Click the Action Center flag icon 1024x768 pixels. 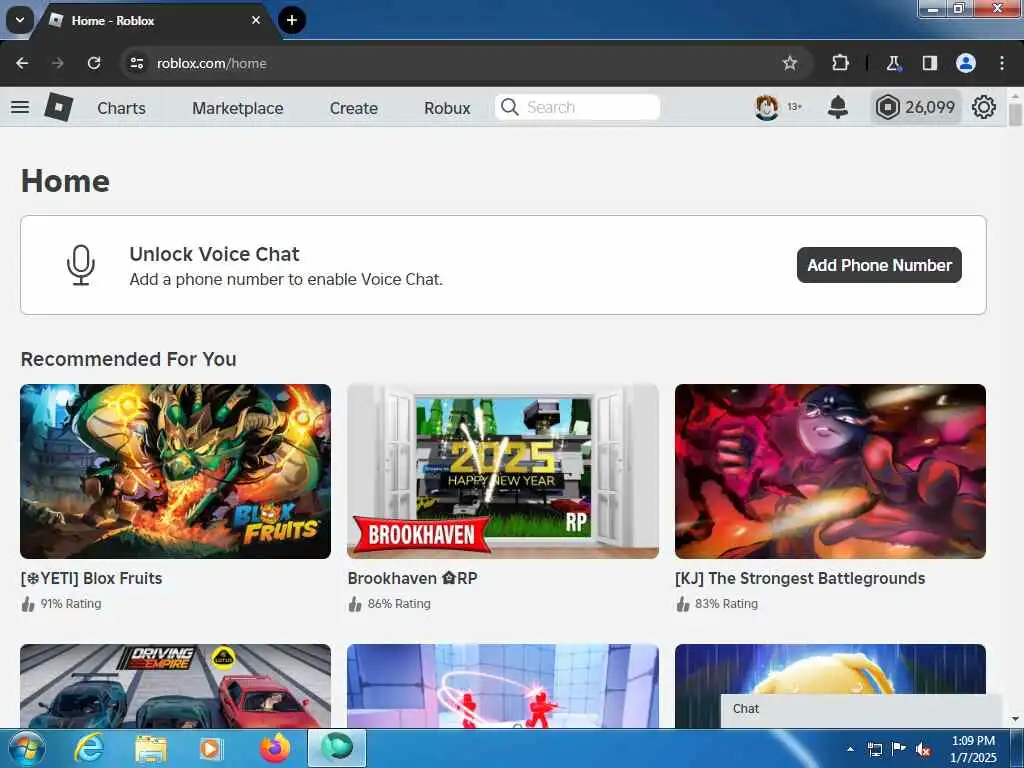(899, 749)
